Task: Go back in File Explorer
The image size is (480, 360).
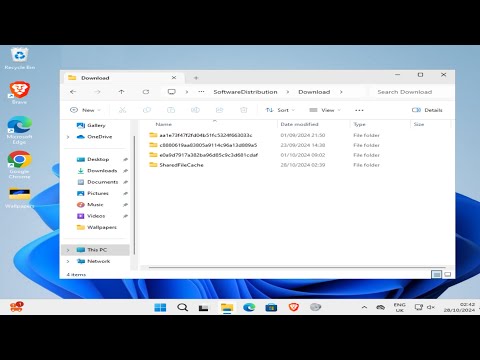Action: tap(73, 92)
